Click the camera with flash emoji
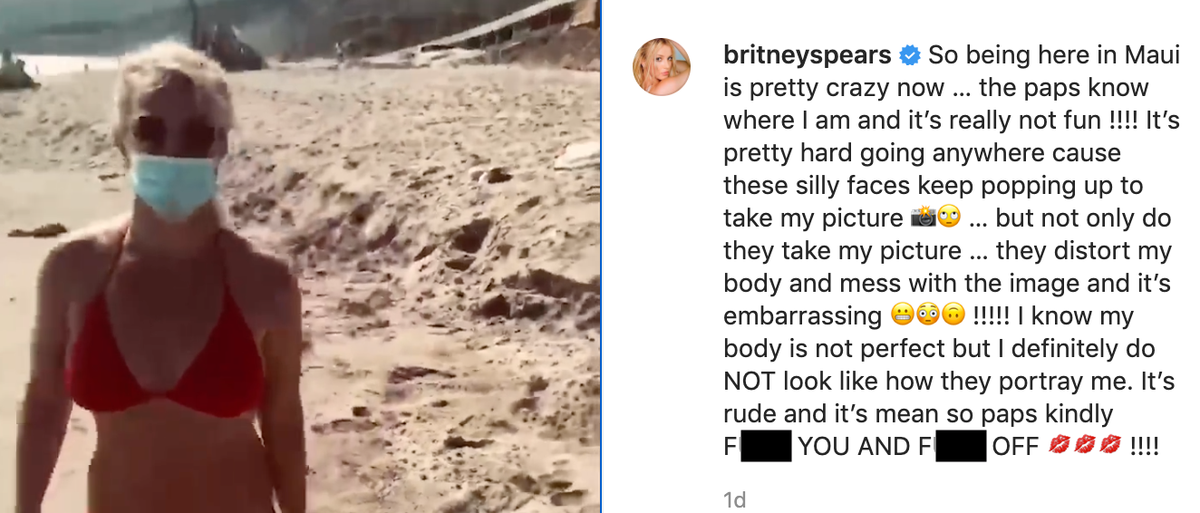Screen dimensions: 1200x513 pyautogui.click(x=923, y=218)
